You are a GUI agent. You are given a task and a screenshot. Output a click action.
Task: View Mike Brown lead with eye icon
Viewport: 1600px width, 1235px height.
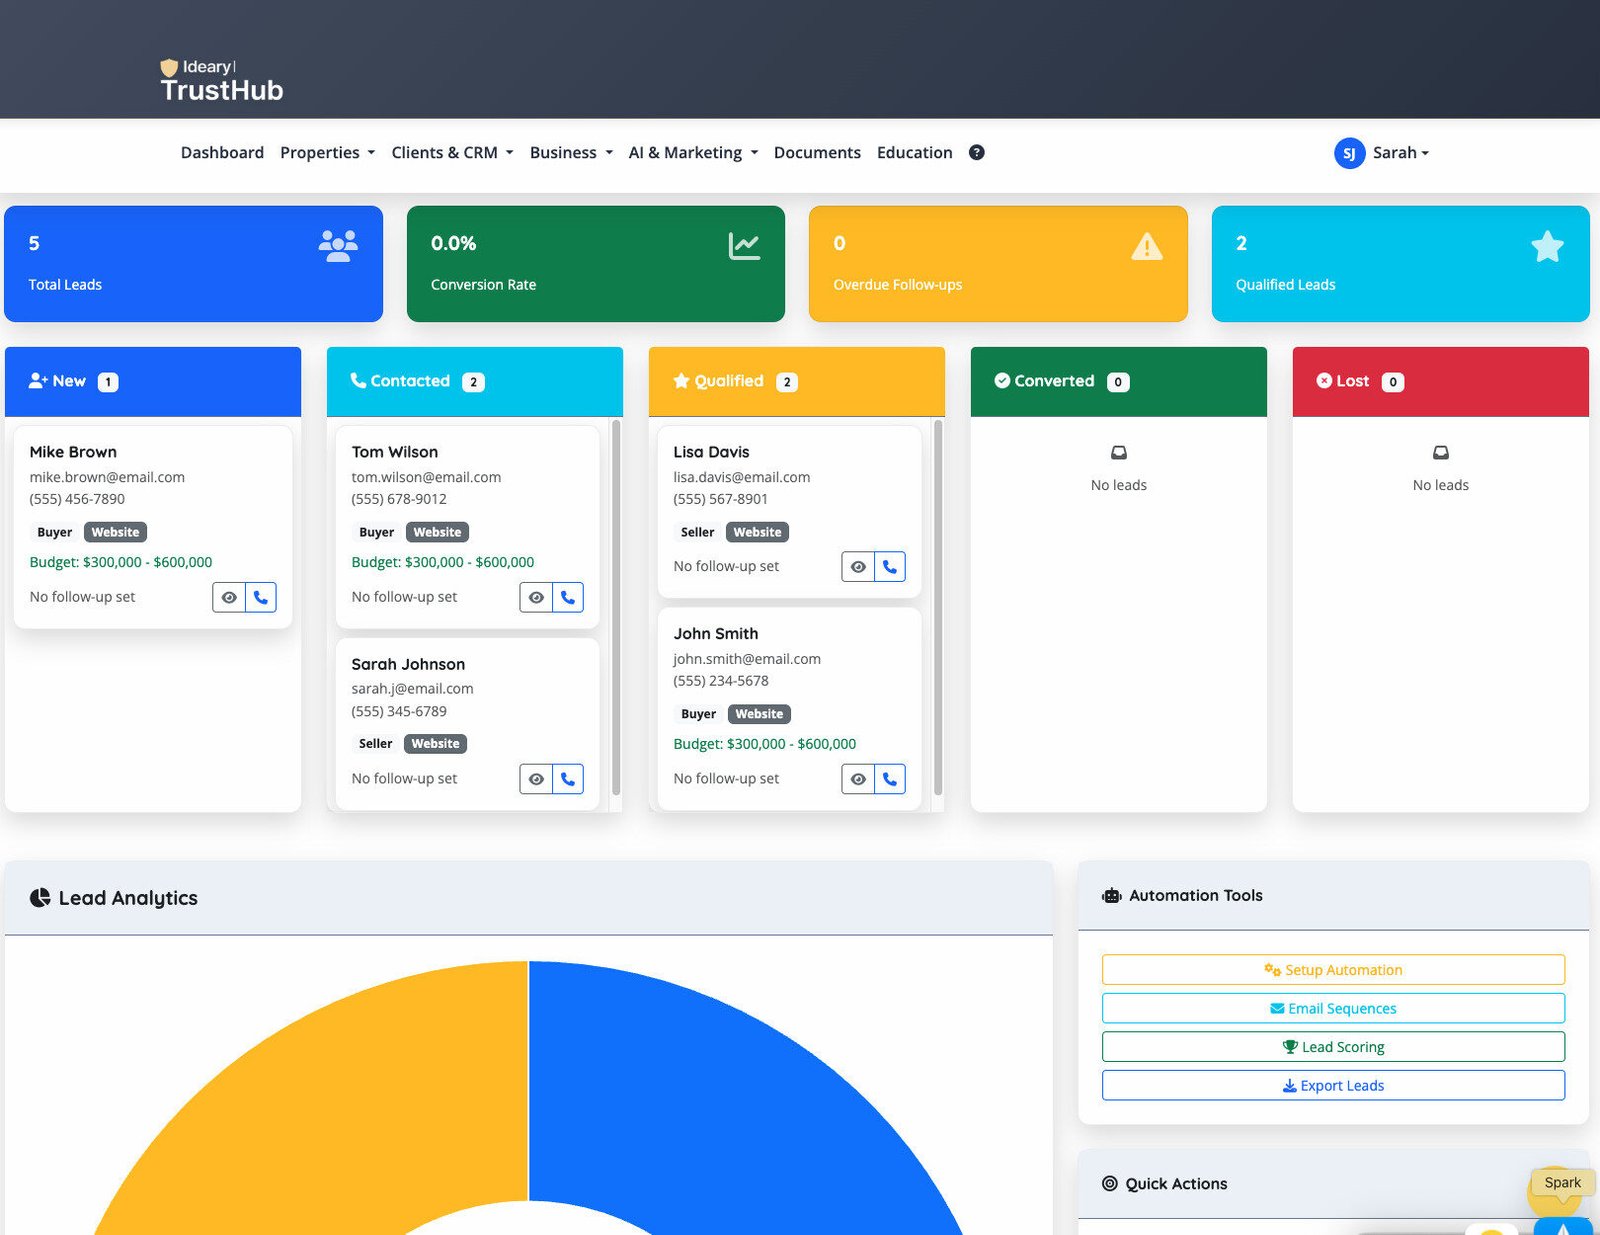click(x=229, y=597)
